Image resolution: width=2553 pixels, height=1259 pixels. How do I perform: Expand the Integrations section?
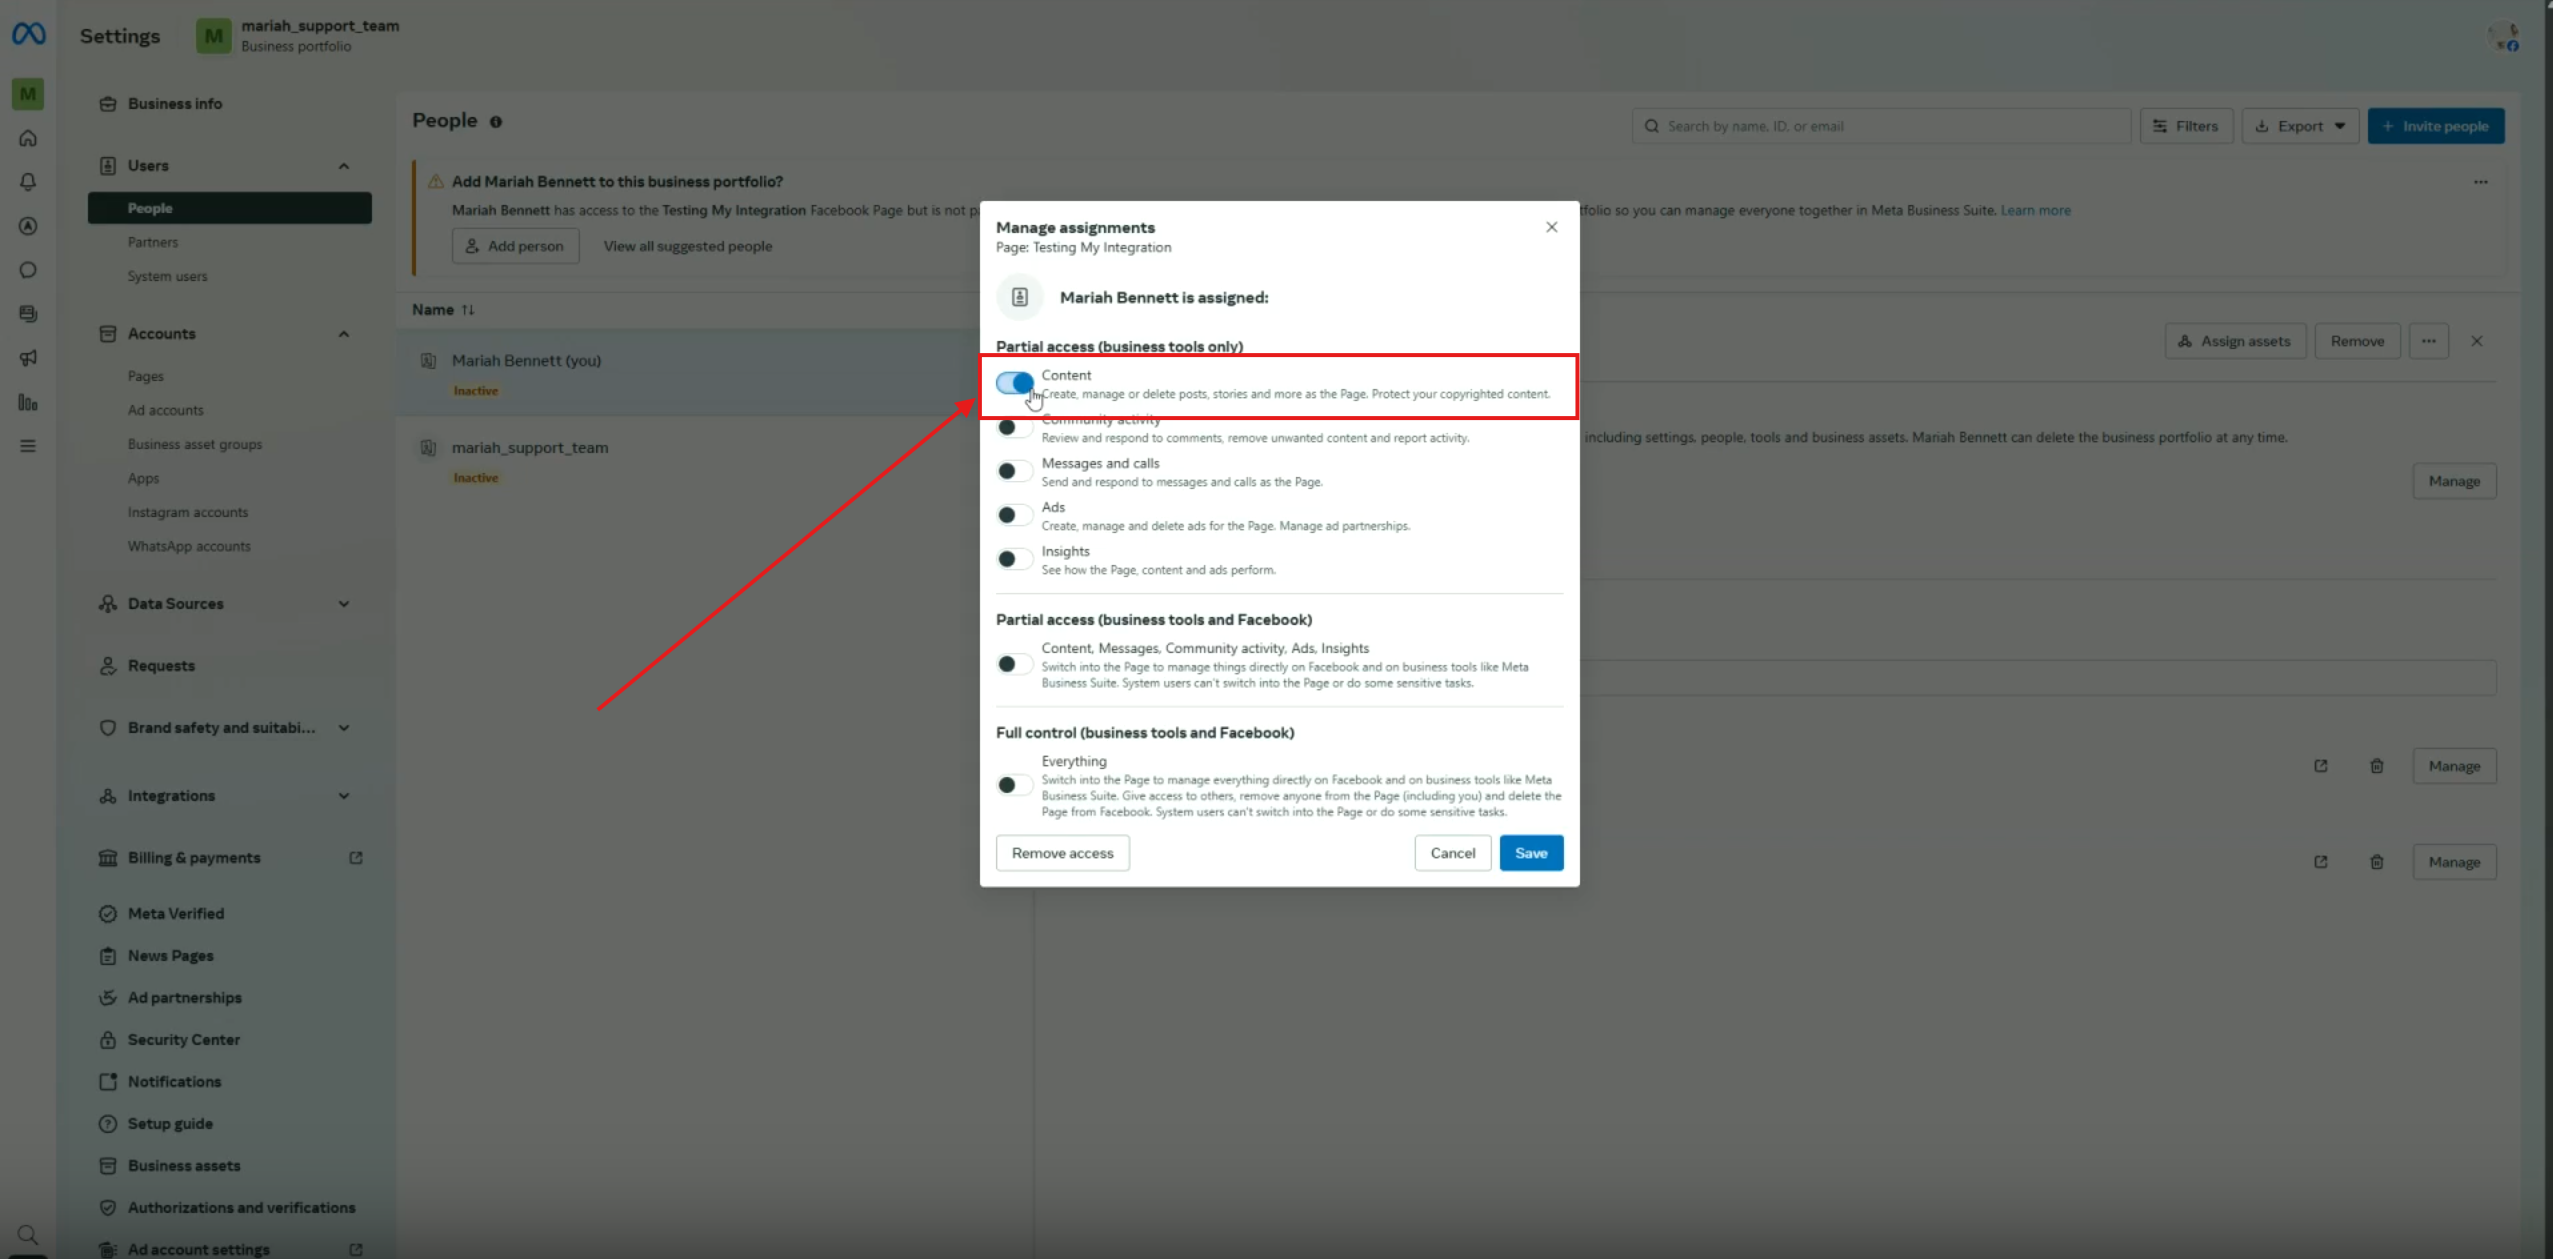(343, 796)
